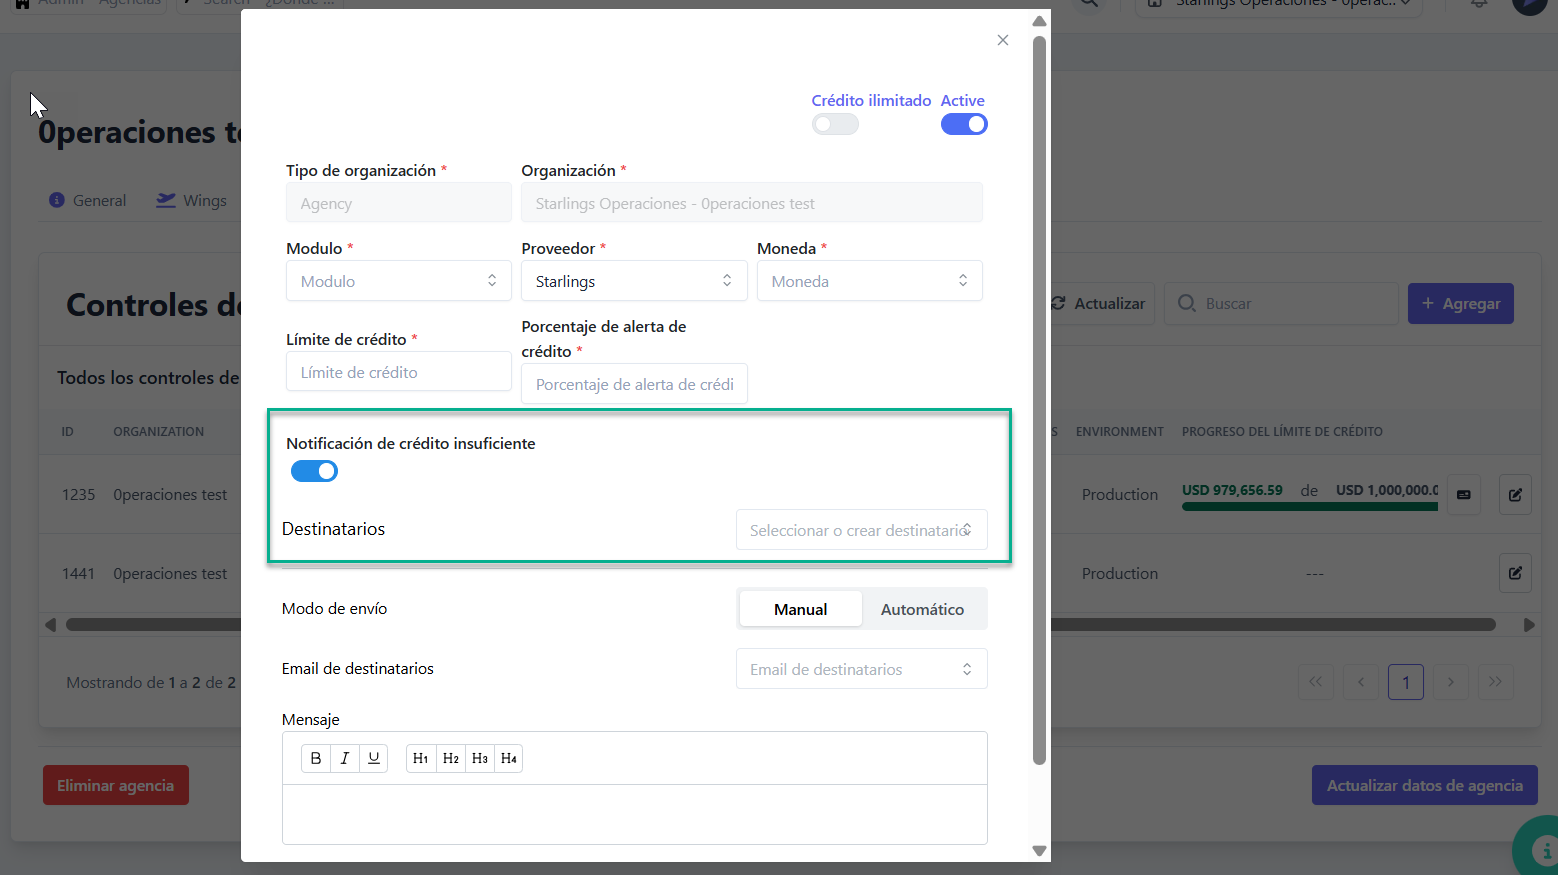
Task: Click card icon beside credit progress bar
Action: click(1464, 495)
